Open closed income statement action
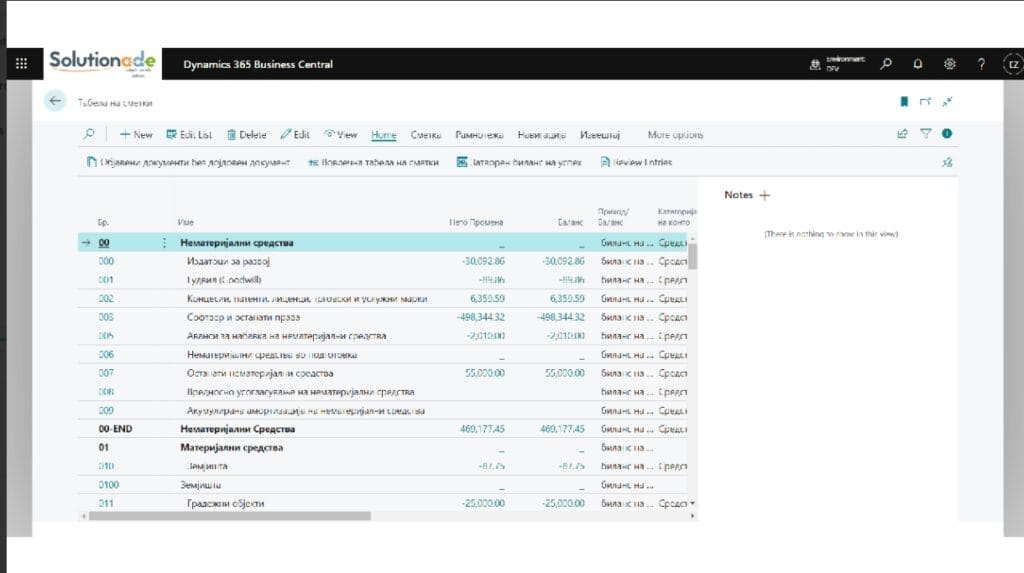 (519, 162)
